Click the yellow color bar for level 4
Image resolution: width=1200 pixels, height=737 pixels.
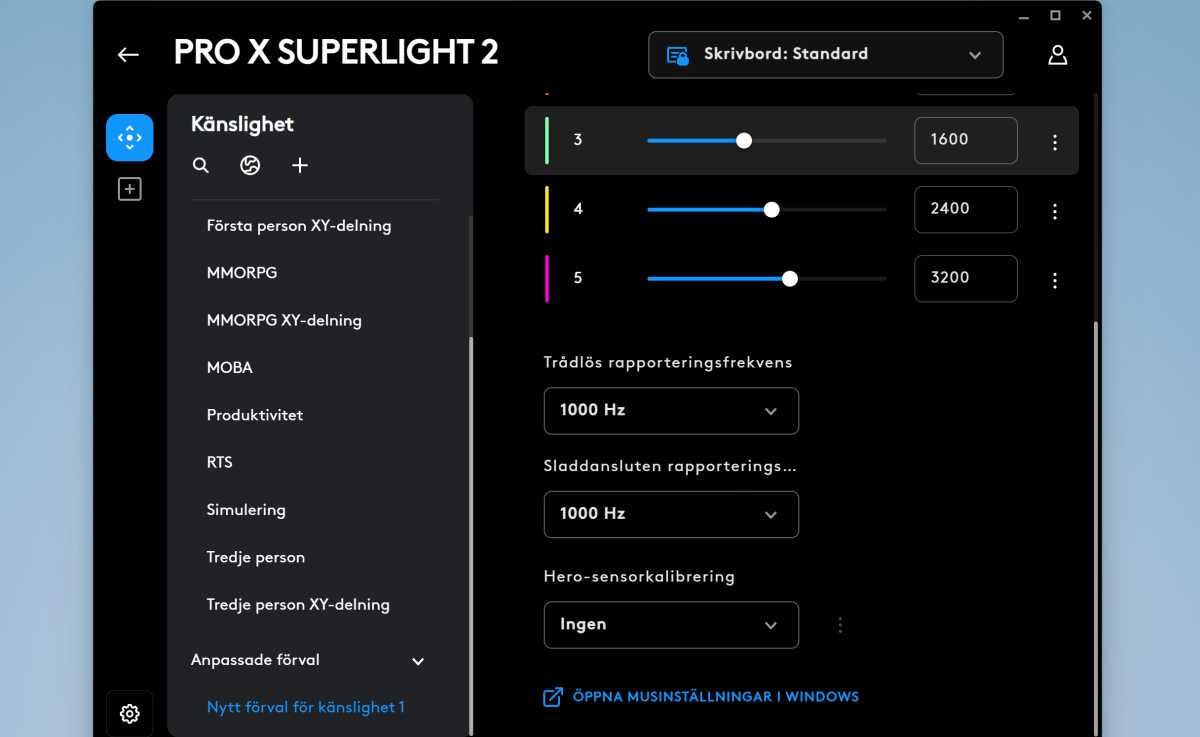coord(547,210)
